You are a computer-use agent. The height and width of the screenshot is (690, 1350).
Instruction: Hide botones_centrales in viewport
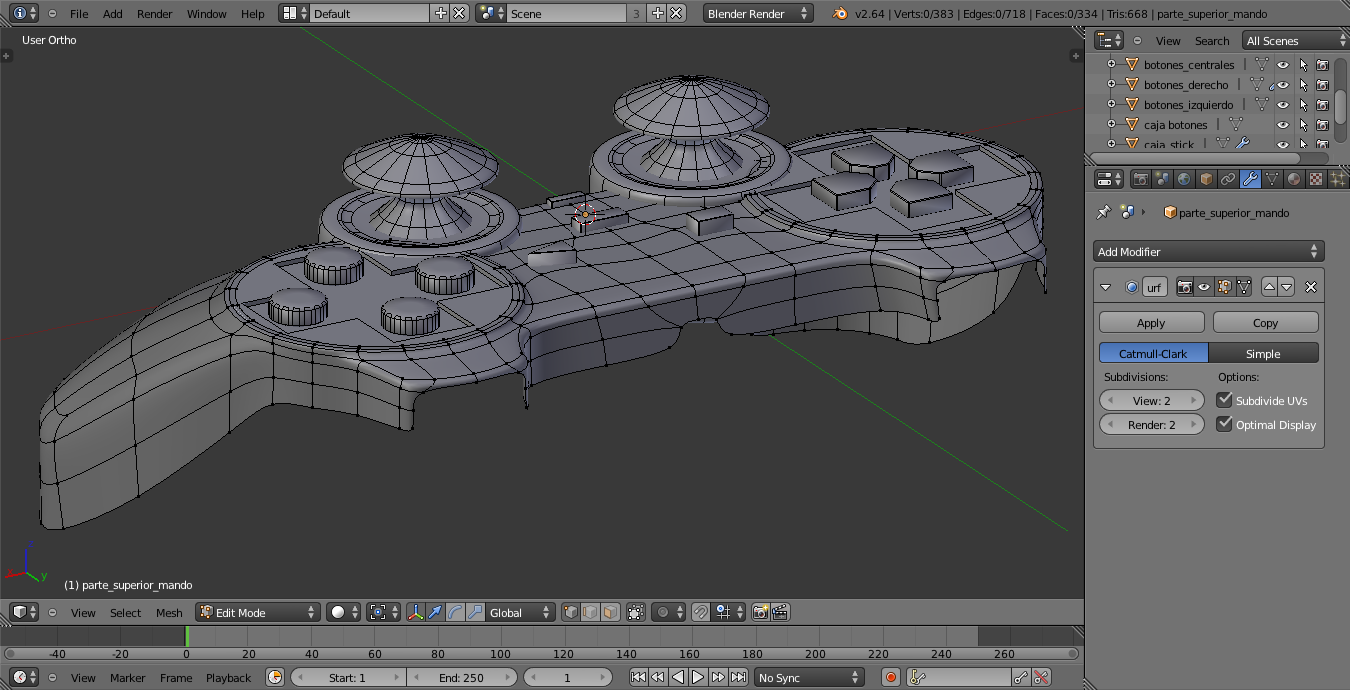pos(1283,65)
